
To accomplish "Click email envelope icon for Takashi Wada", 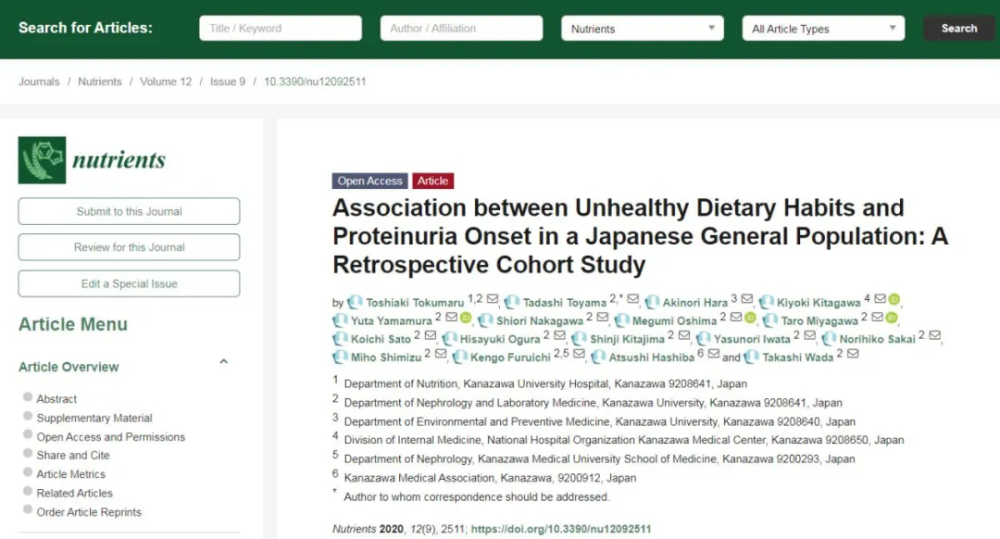I will coord(853,356).
